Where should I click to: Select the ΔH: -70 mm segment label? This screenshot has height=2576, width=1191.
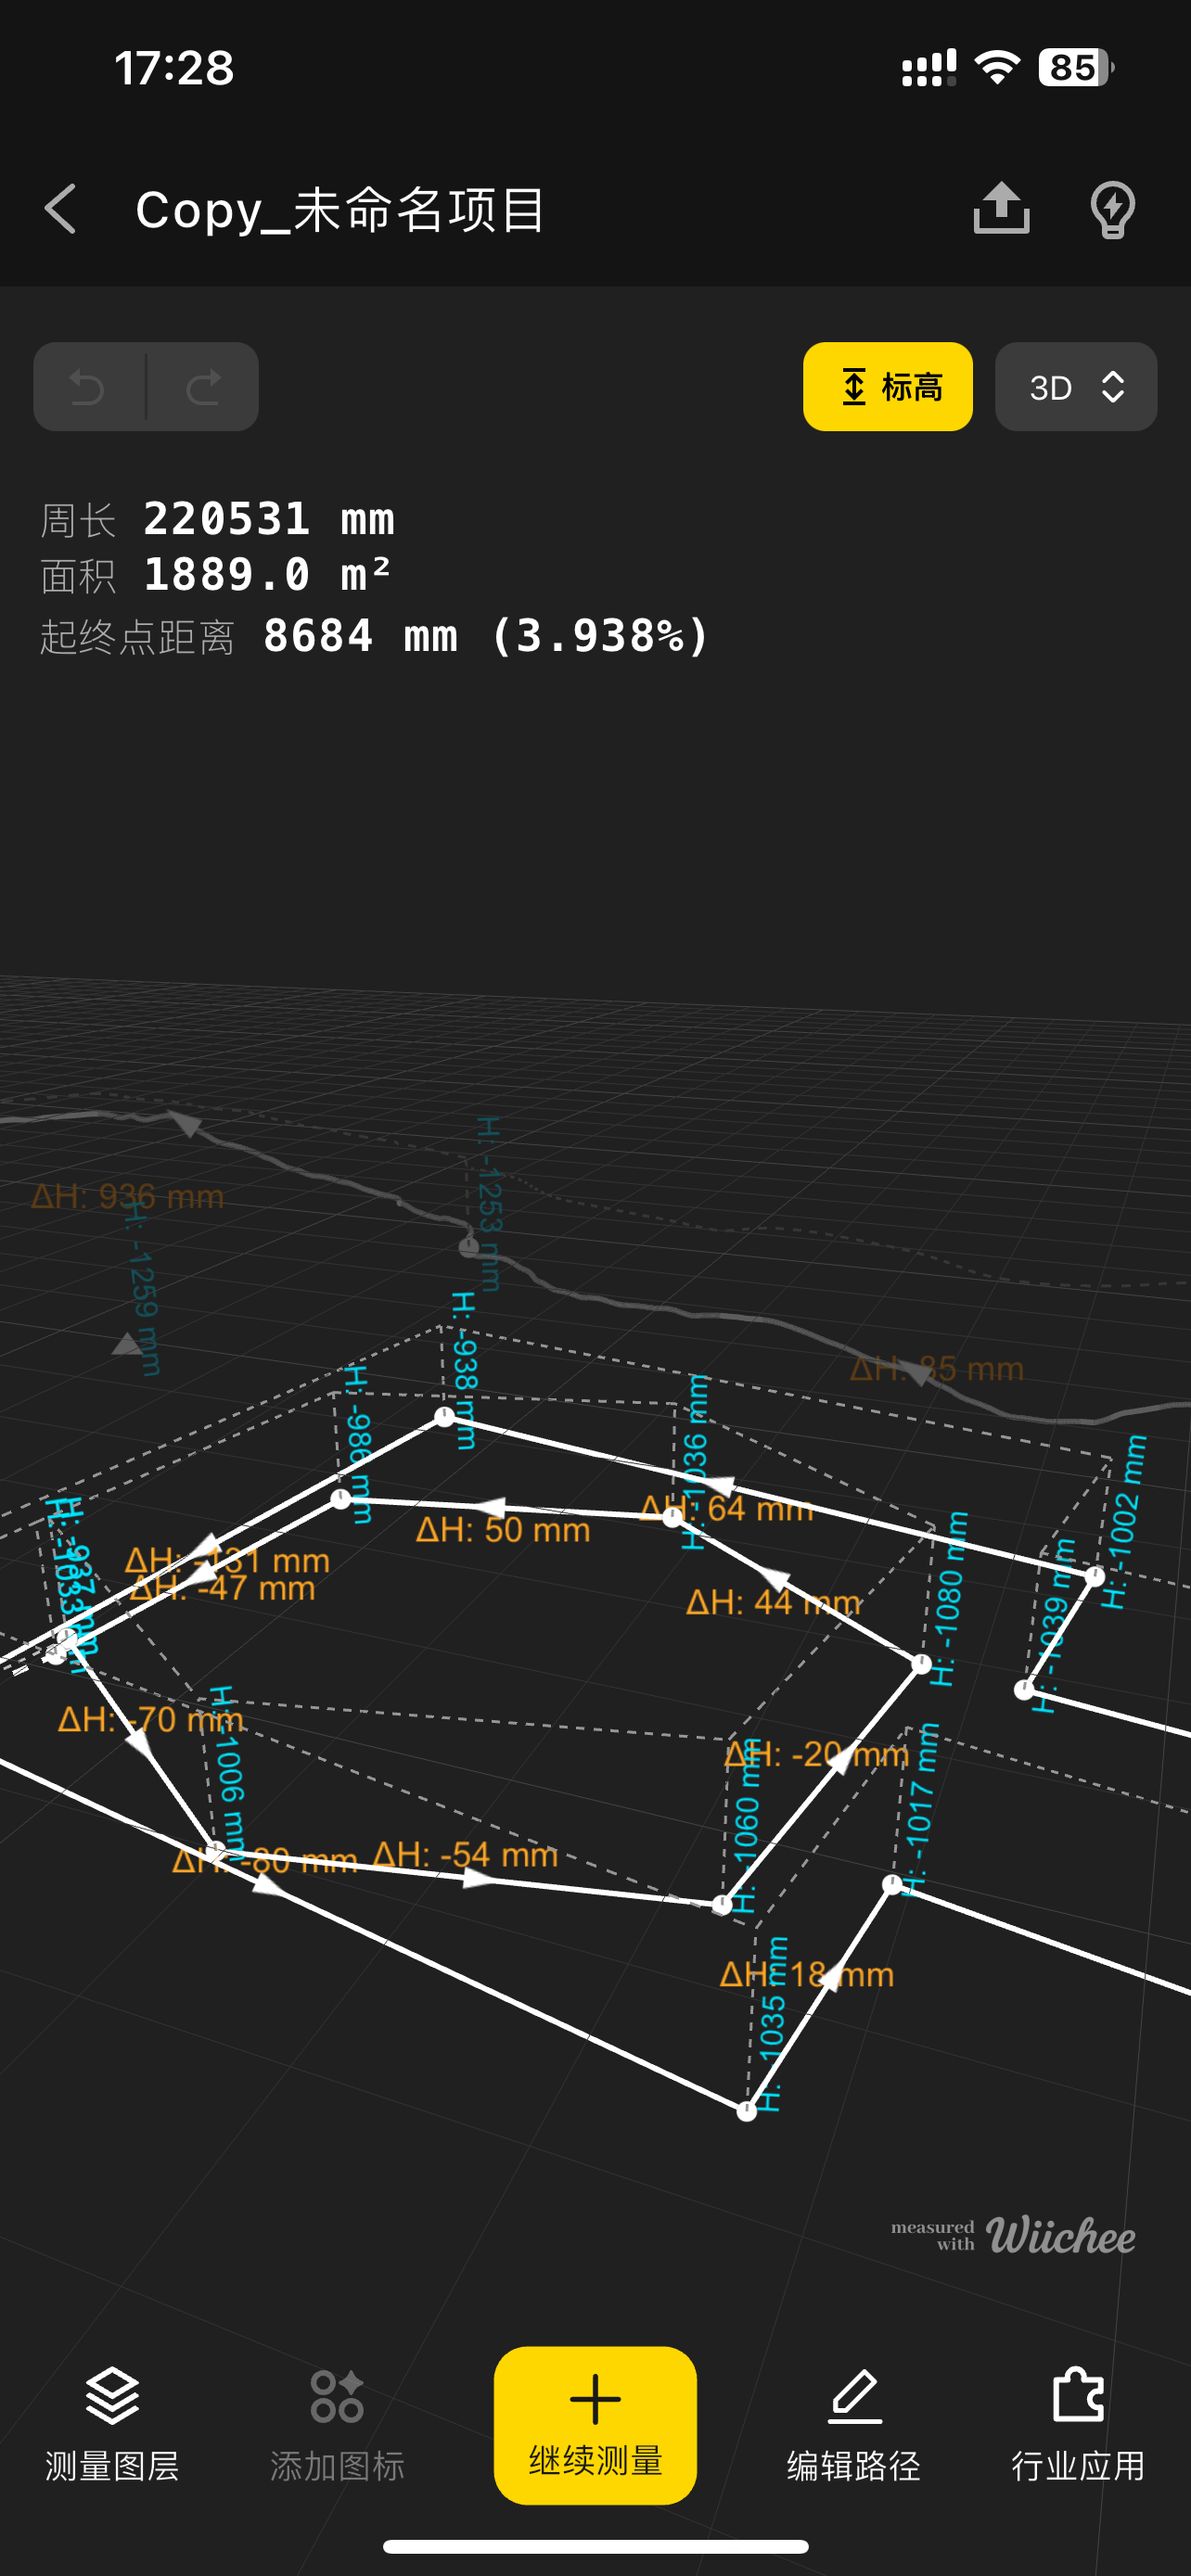coord(151,1719)
